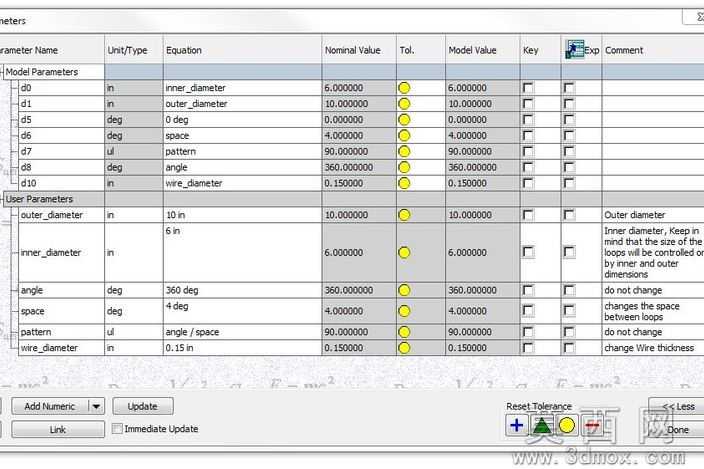
Task: Select equation 'angle / space' for pattern
Action: tap(242, 332)
